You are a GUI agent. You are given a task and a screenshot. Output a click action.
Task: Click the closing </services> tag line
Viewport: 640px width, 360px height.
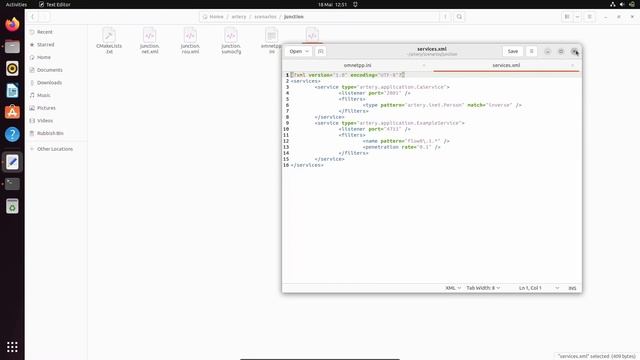(307, 165)
